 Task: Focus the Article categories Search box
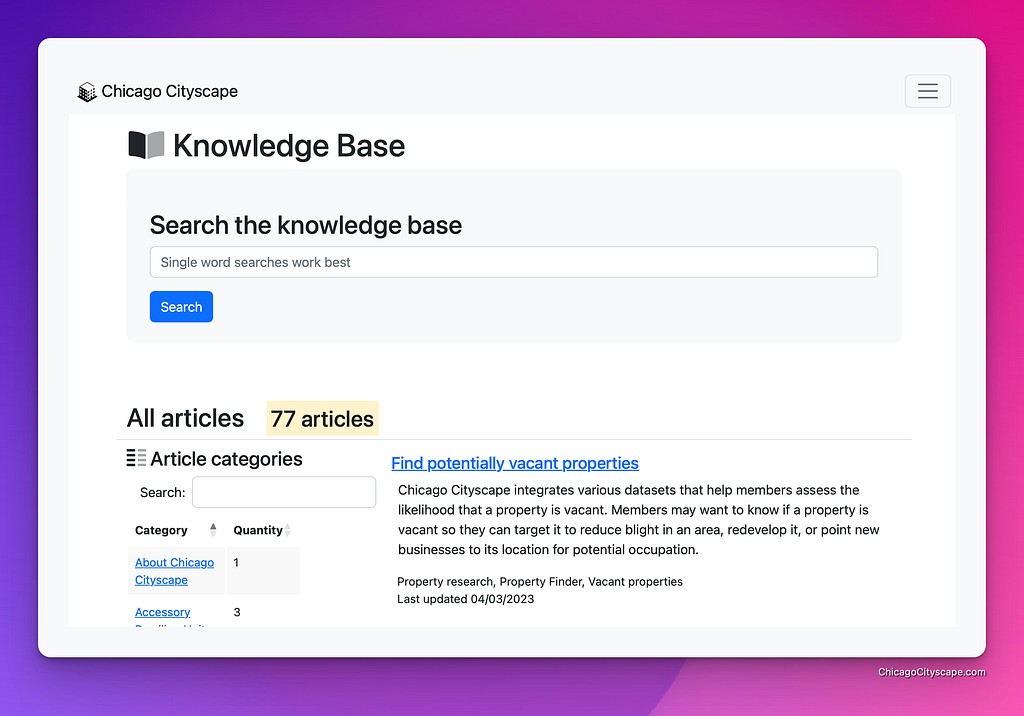[283, 492]
